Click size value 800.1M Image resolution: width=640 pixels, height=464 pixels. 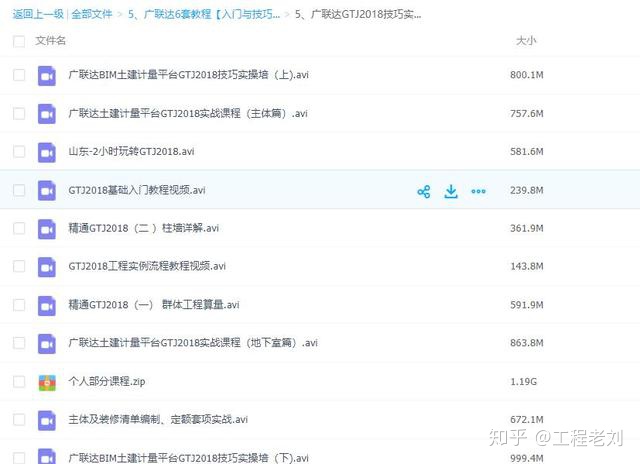coord(527,75)
